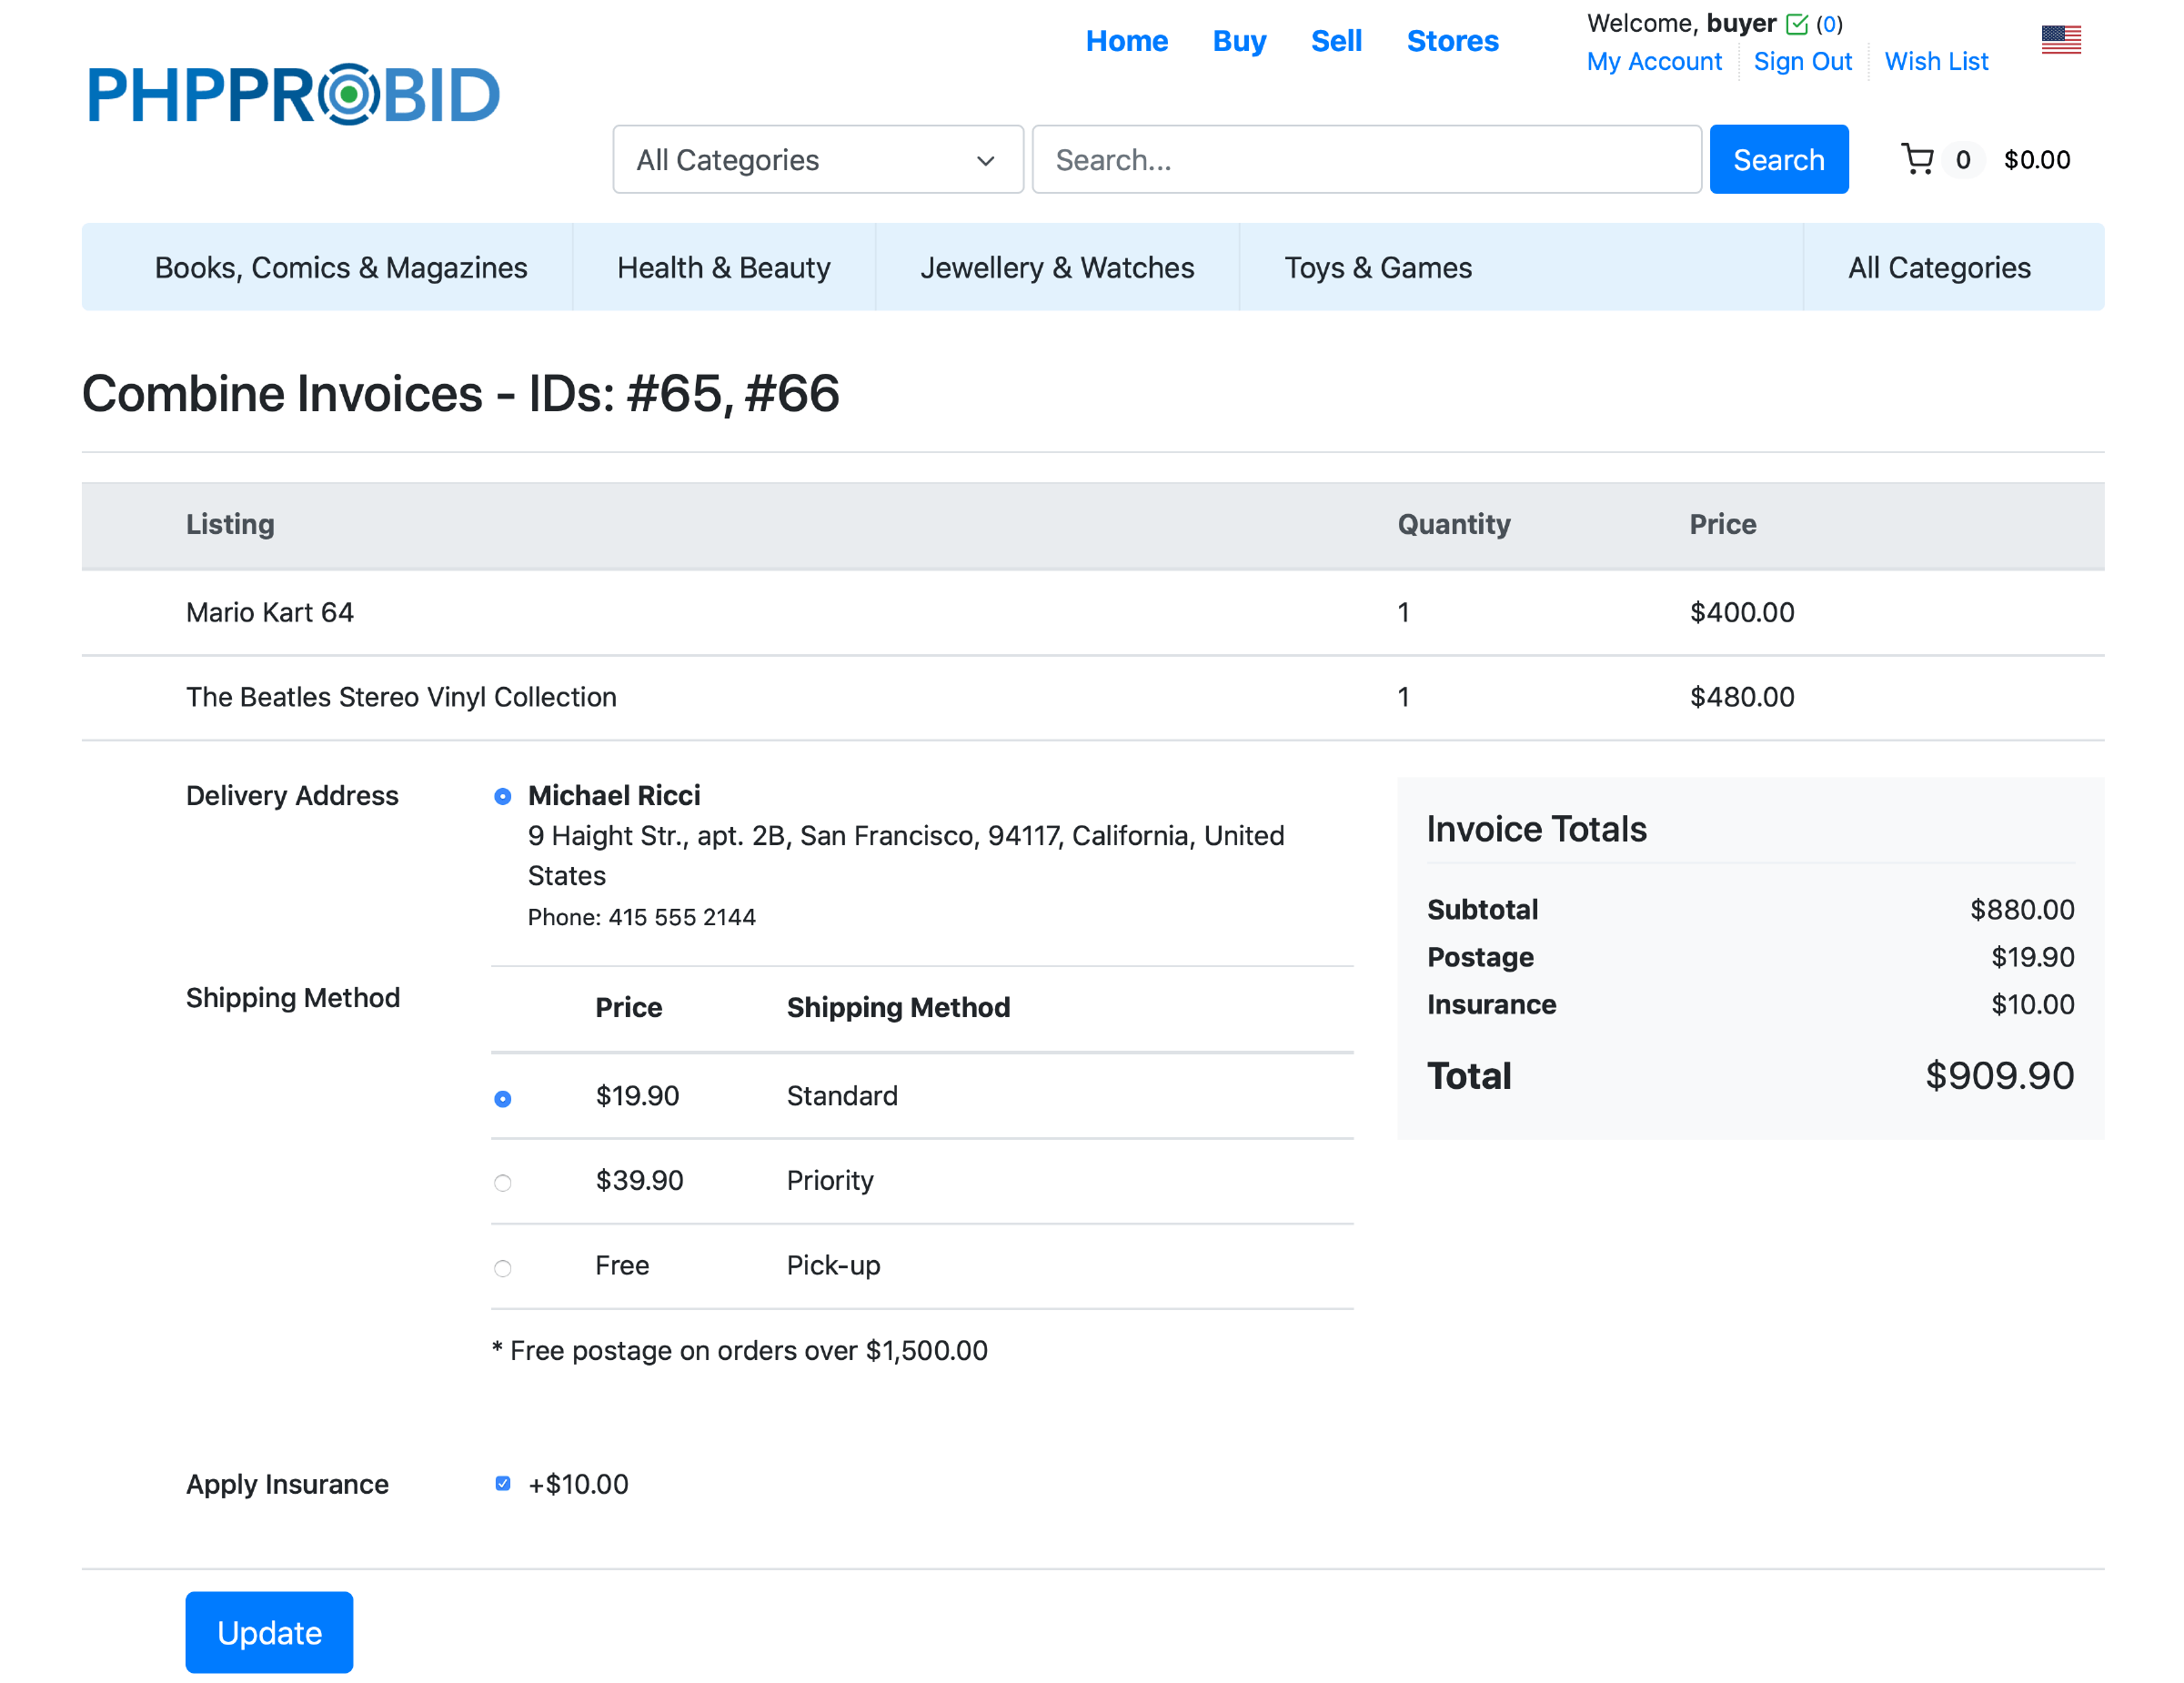Open the Buy menu
2184x1683 pixels.
coord(1238,41)
